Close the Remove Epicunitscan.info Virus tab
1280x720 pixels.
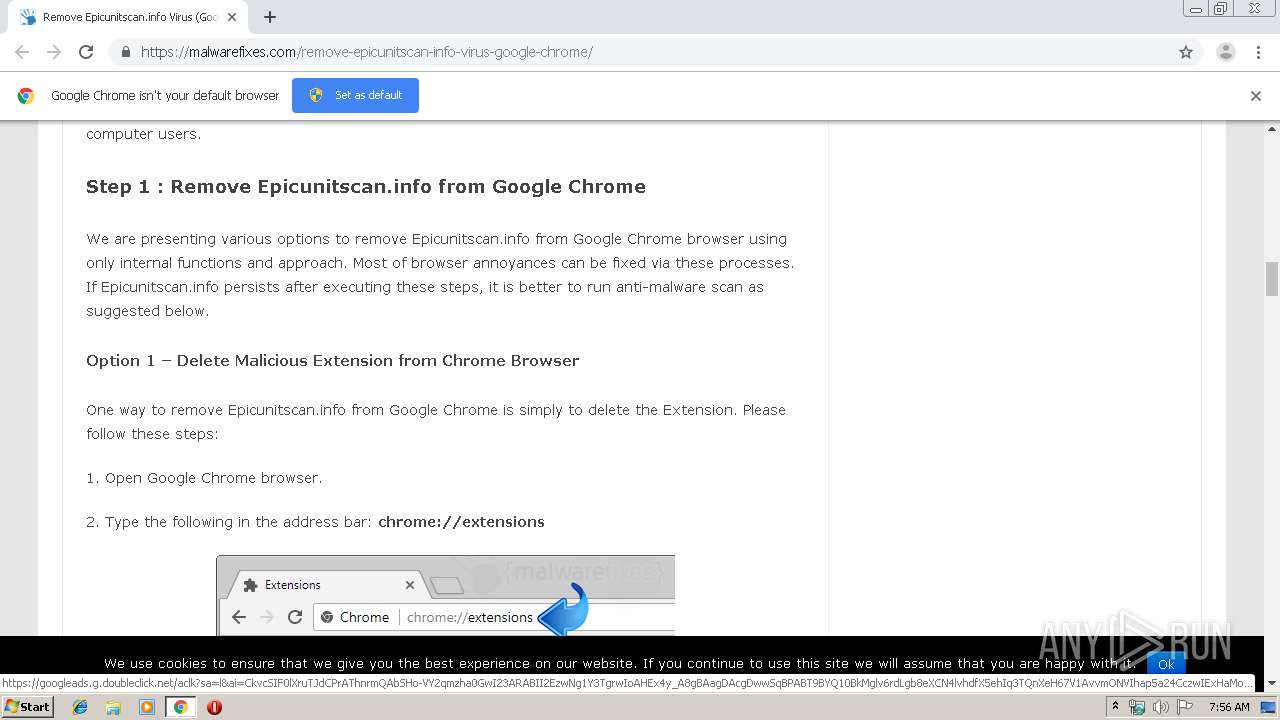(x=233, y=17)
